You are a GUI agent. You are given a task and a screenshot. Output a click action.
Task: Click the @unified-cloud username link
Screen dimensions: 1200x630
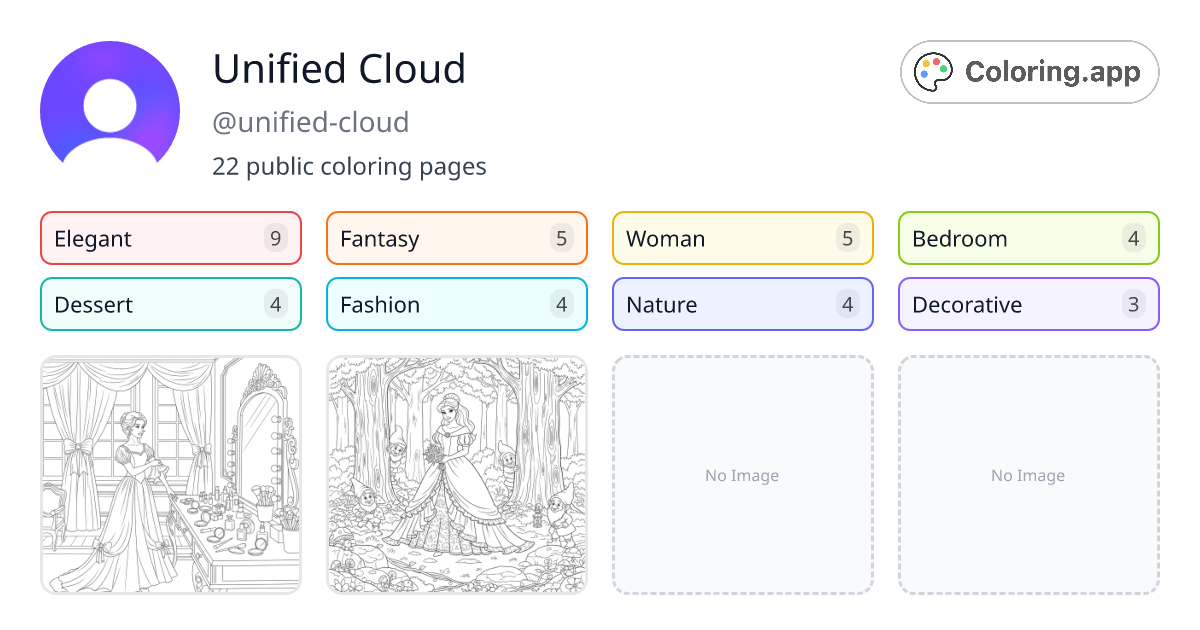click(310, 122)
